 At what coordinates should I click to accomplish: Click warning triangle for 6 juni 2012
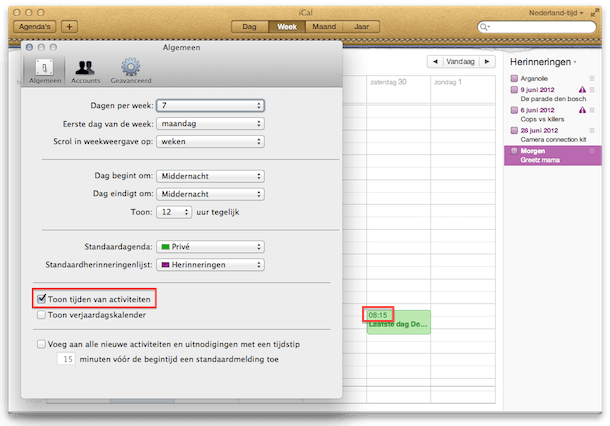coord(582,110)
